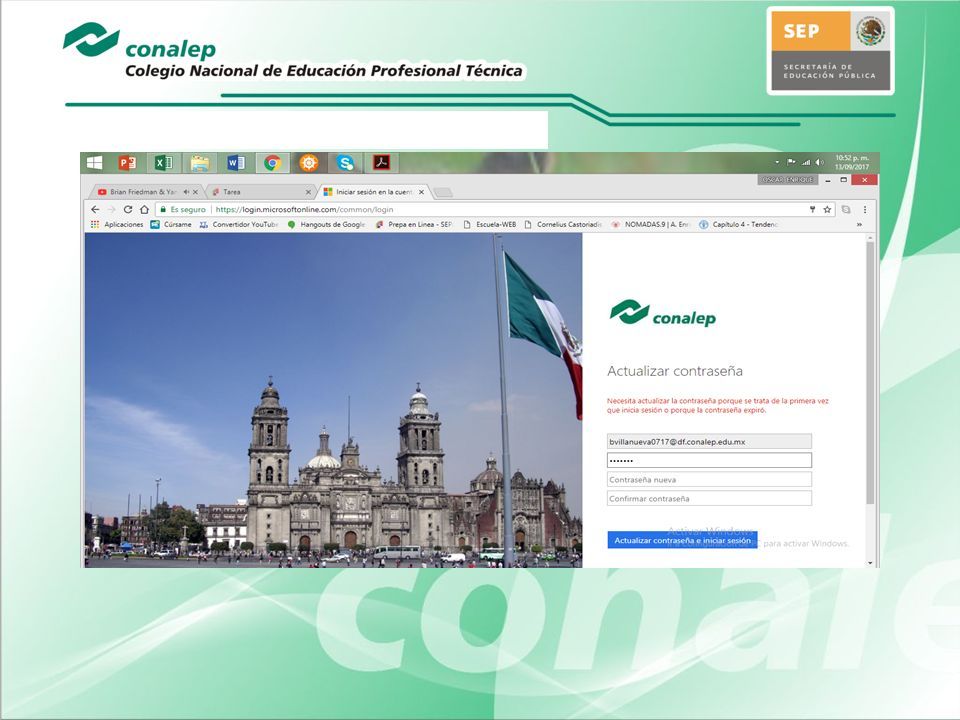This screenshot has height=720, width=960.
Task: Click the scrollbar down arrow
Action: pos(870,562)
